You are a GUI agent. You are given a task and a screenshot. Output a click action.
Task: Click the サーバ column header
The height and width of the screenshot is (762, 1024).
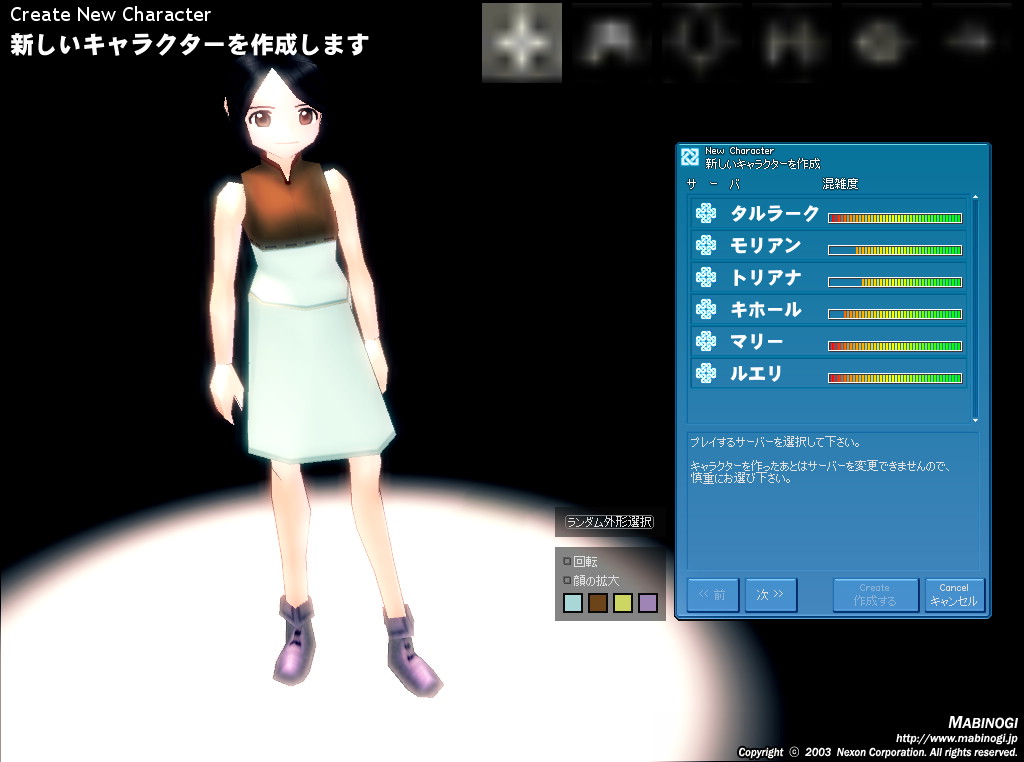713,184
